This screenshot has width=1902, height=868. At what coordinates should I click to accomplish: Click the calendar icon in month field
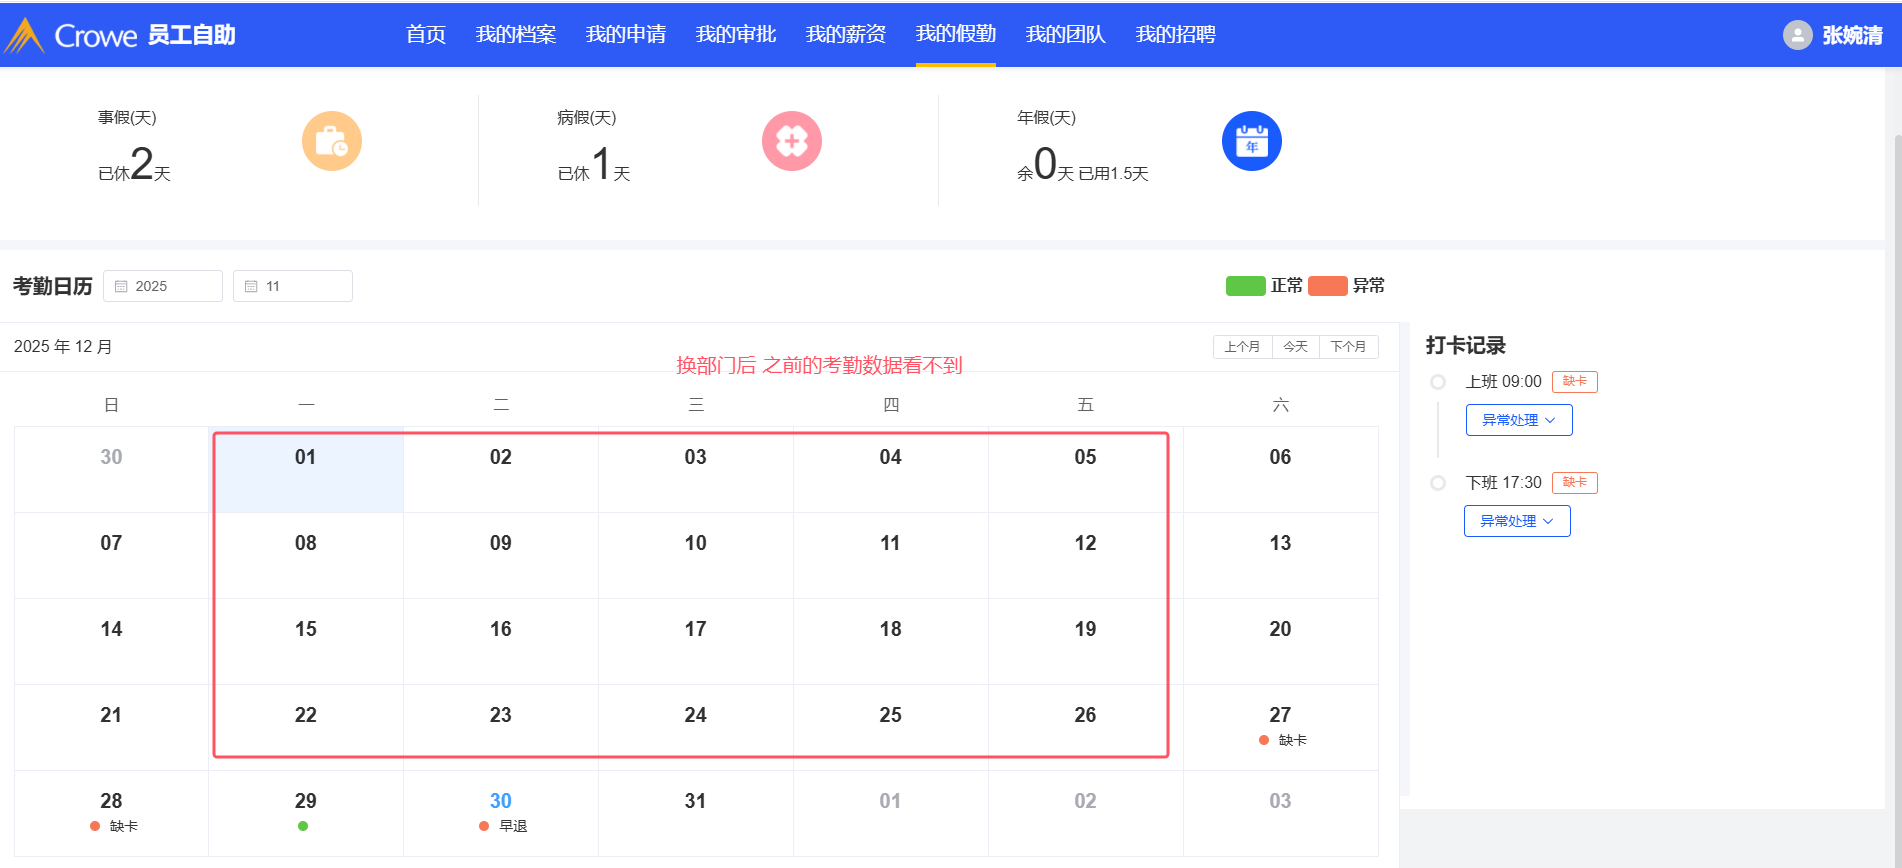[x=251, y=286]
